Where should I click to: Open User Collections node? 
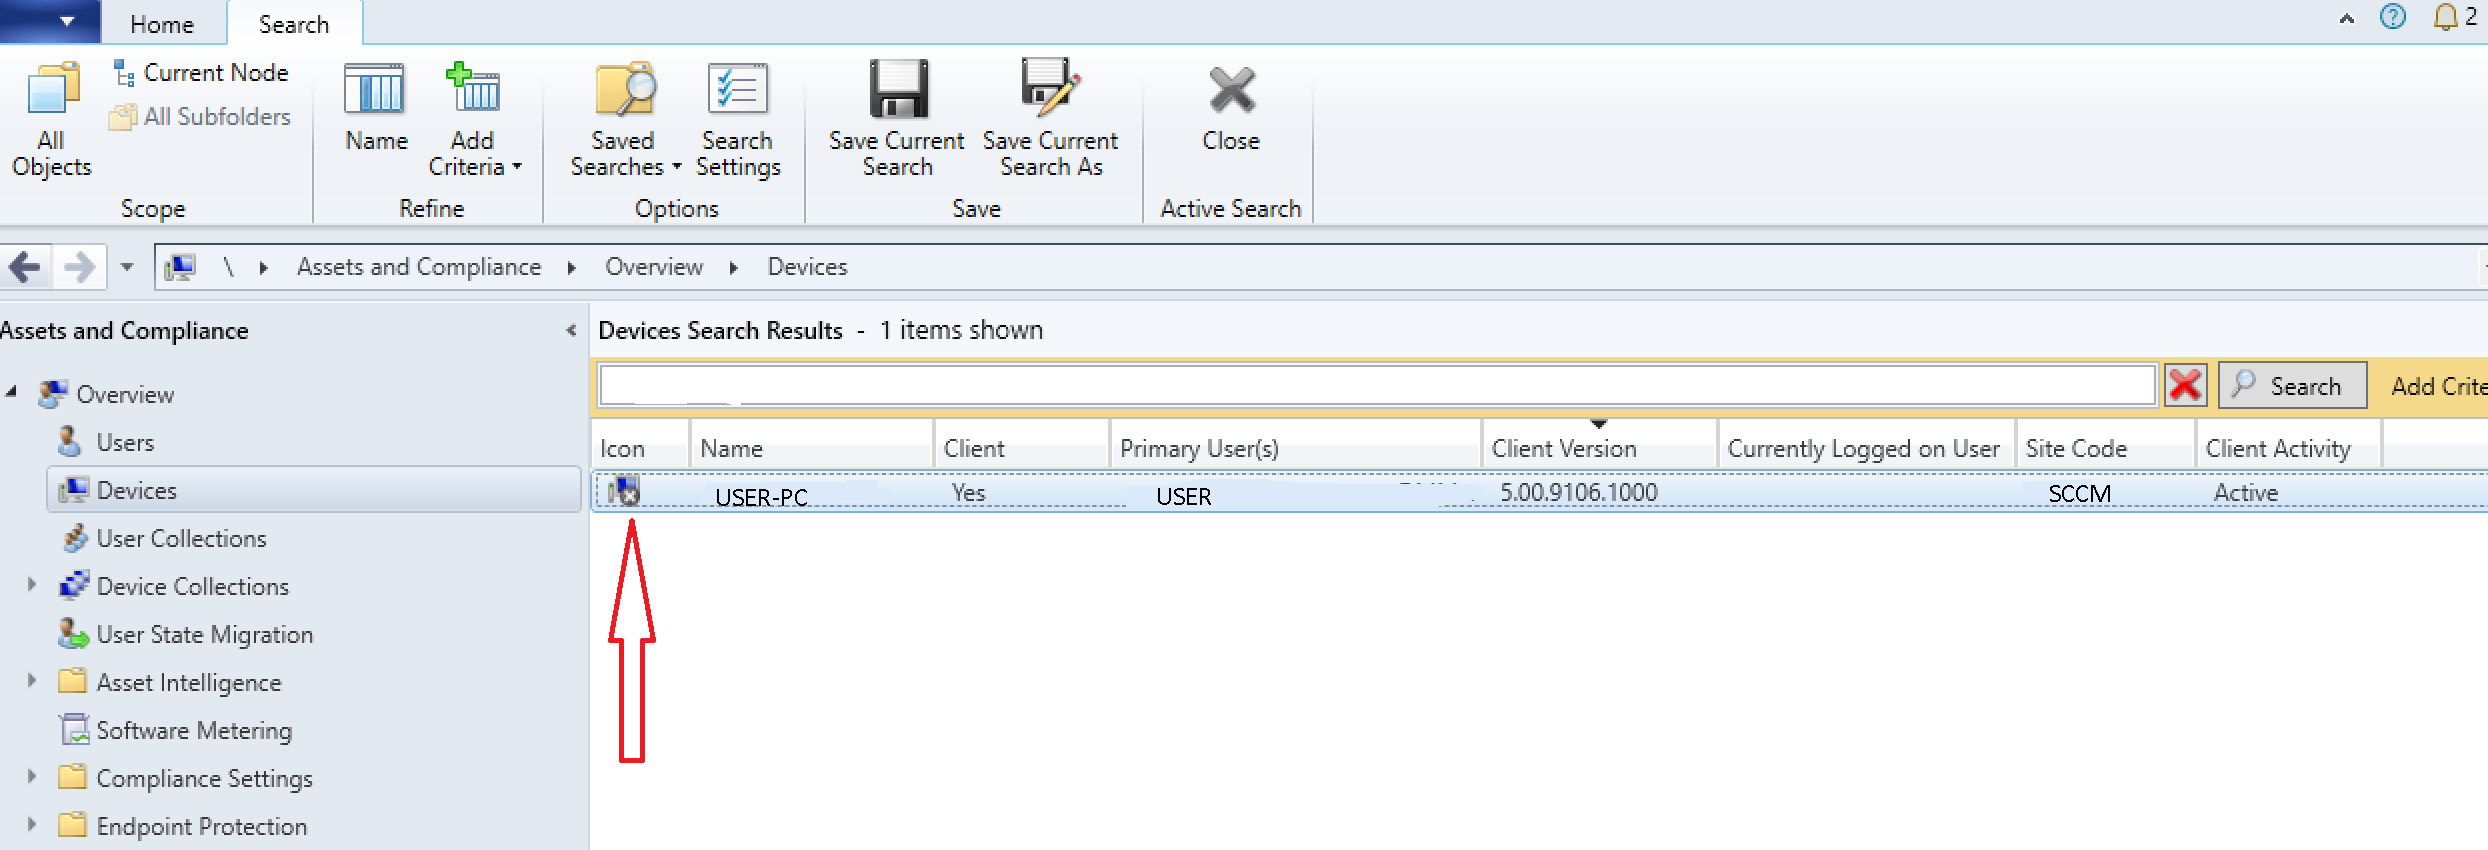click(181, 538)
